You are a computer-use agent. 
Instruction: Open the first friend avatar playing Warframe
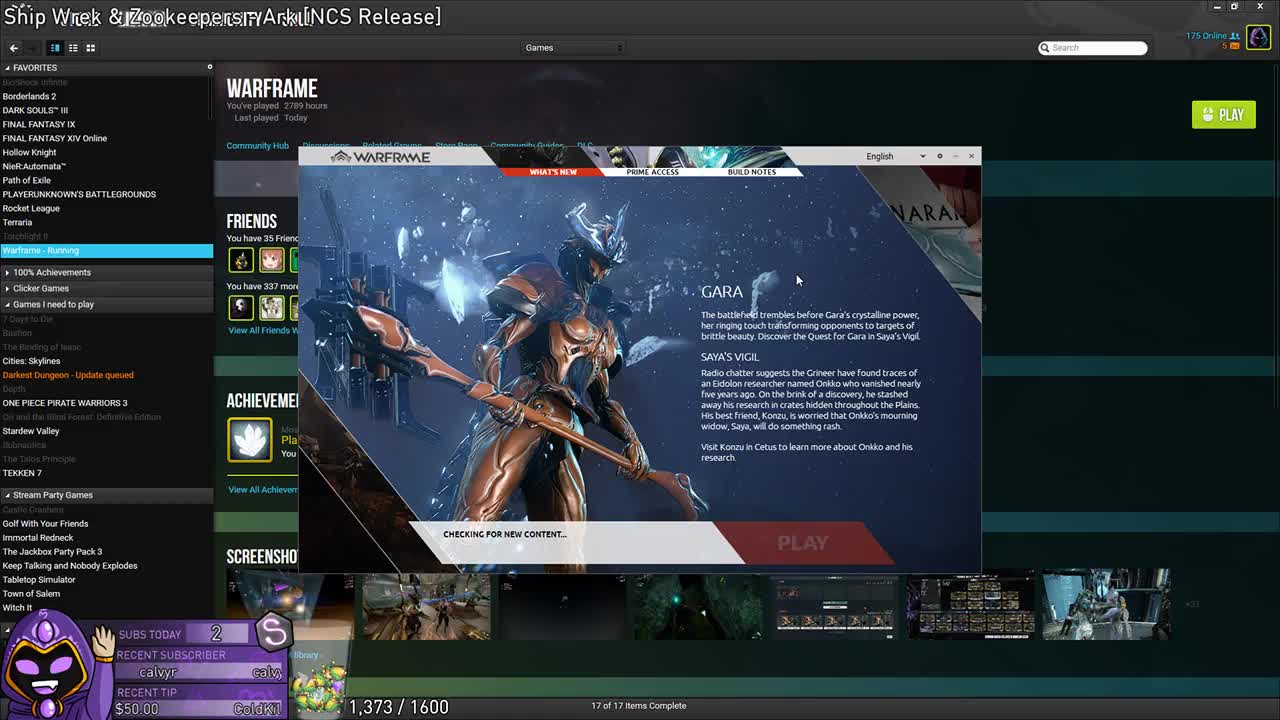[241, 260]
